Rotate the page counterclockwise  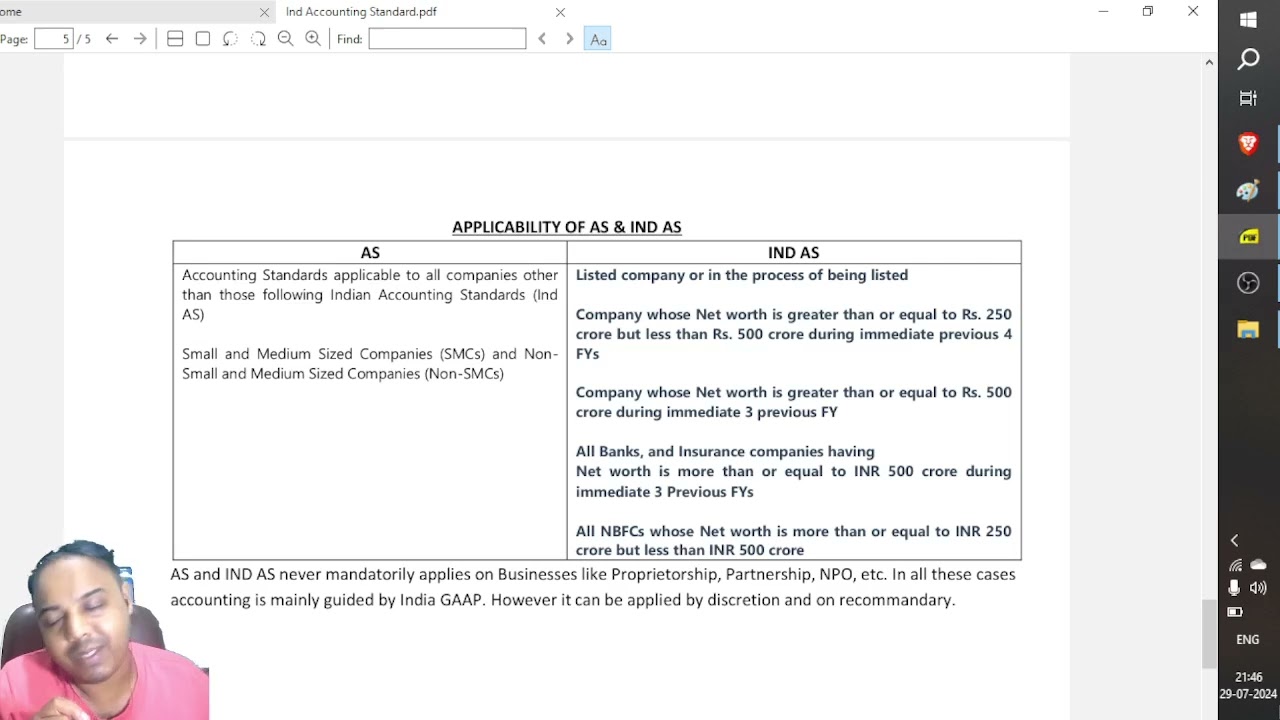click(x=230, y=39)
